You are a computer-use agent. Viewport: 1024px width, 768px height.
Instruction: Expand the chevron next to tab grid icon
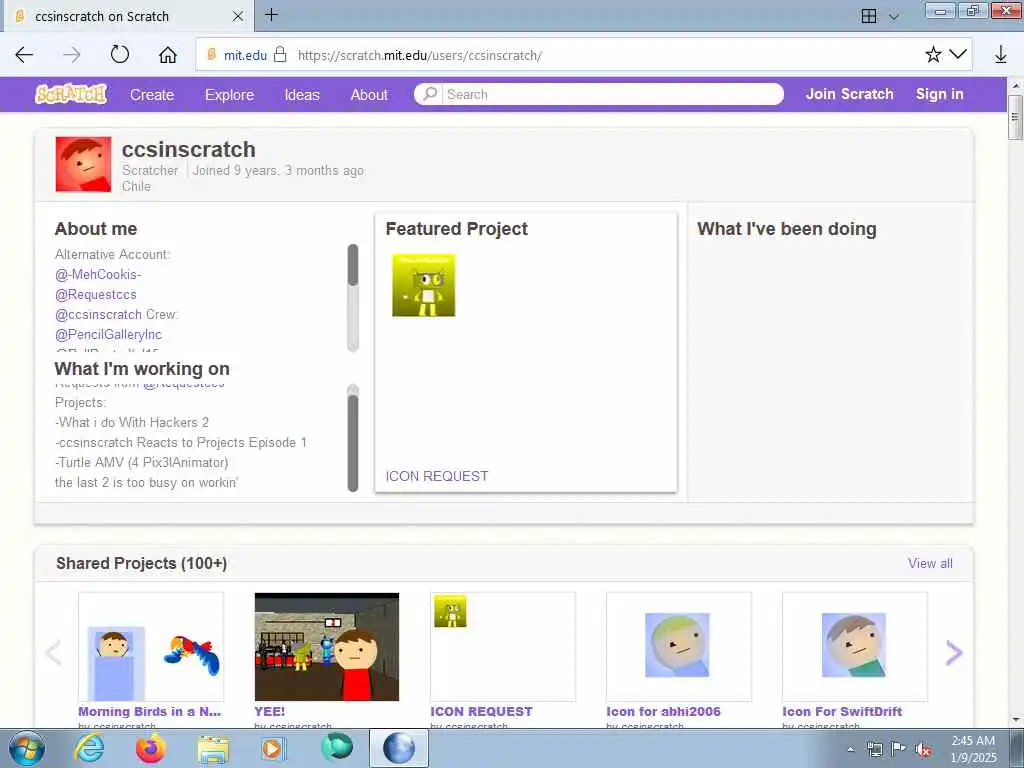[x=893, y=17]
